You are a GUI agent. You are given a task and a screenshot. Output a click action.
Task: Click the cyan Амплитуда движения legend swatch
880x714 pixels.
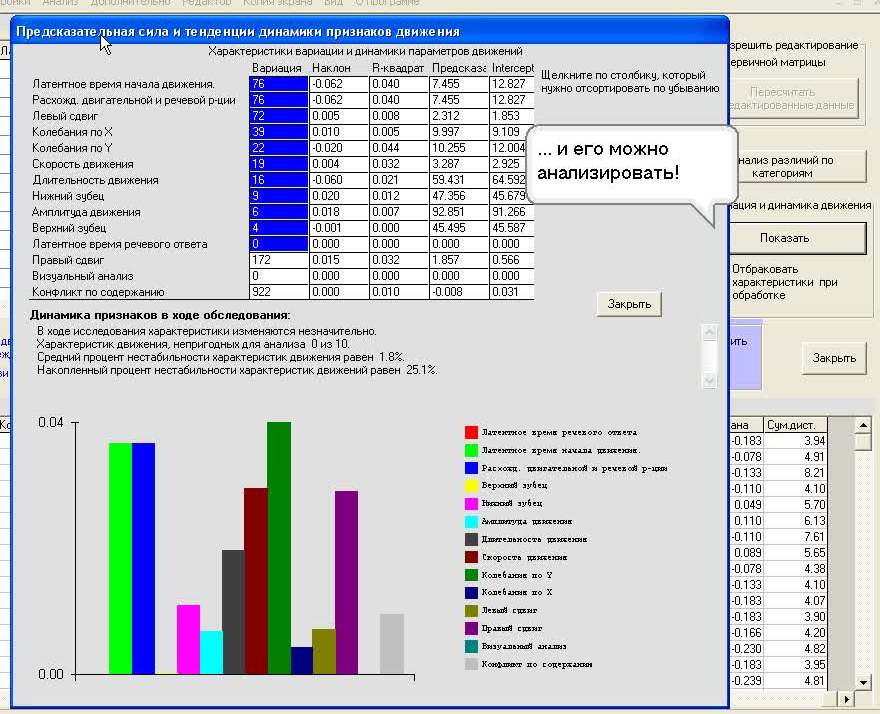pyautogui.click(x=471, y=521)
